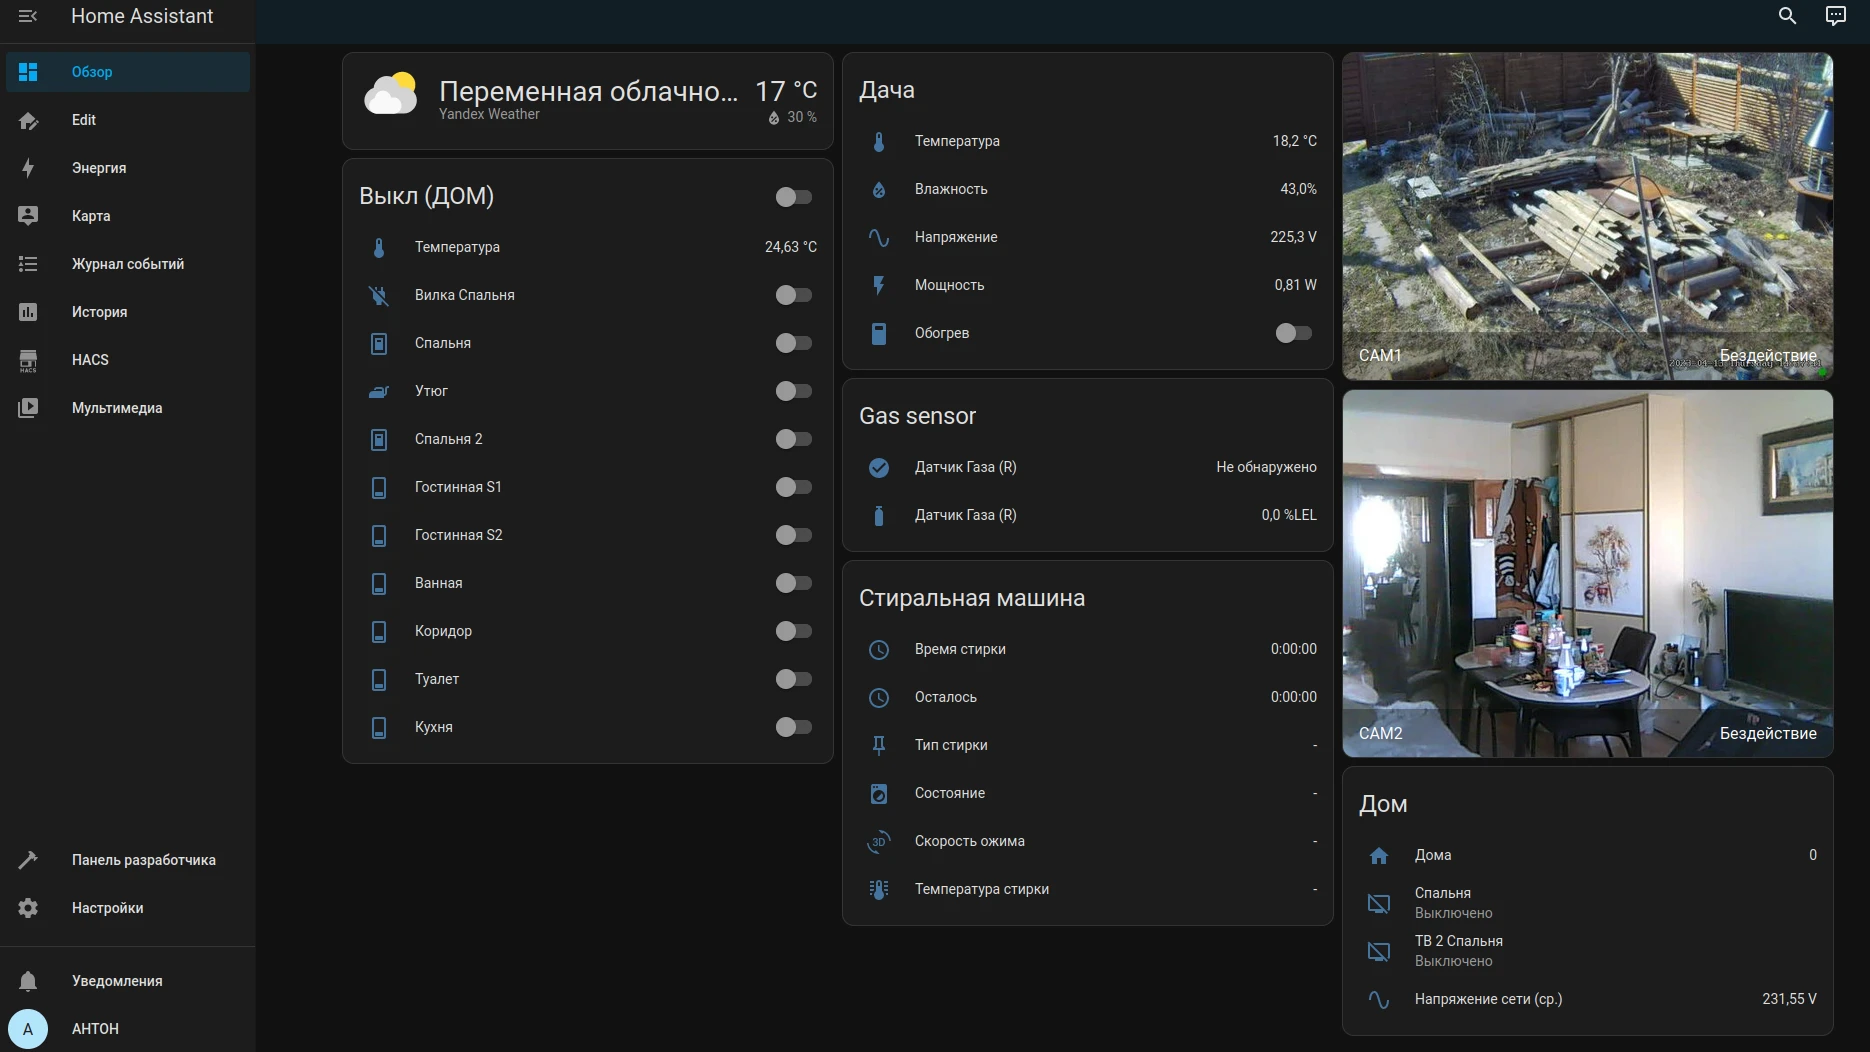The width and height of the screenshot is (1870, 1052).
Task: Click the gas bottle icon of 0,0 %LEL sensor
Action: pos(879,515)
